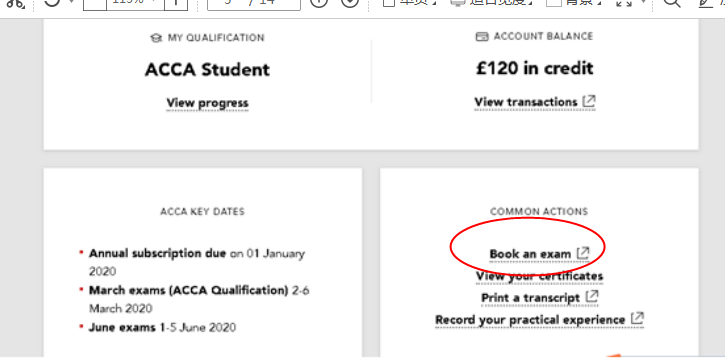Click the scissors icon in the toolbar

15,3
